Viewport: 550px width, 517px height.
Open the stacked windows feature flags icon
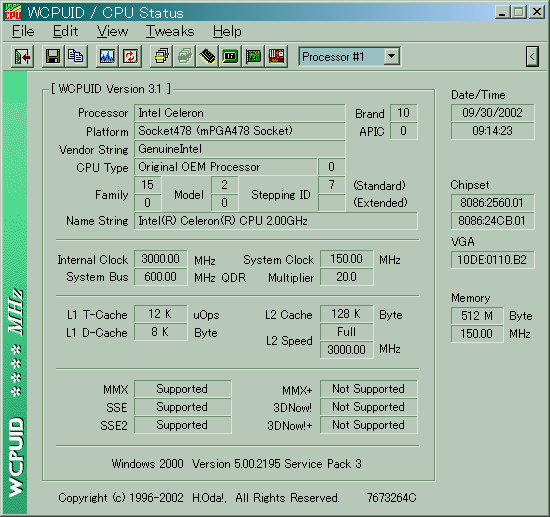point(161,56)
